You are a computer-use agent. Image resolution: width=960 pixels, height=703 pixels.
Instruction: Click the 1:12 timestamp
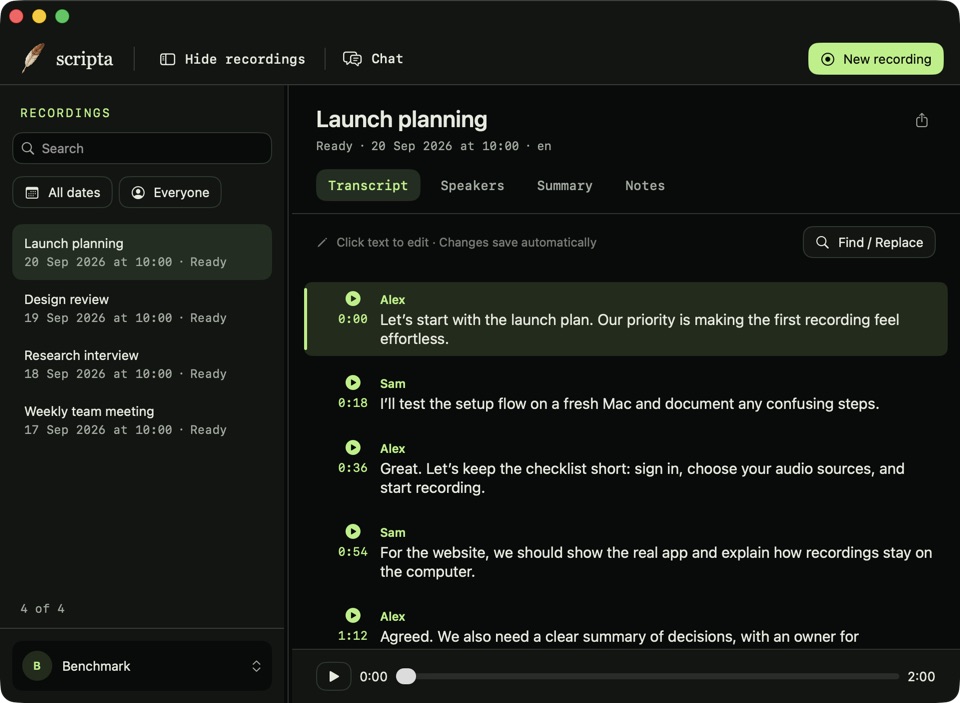pos(353,636)
